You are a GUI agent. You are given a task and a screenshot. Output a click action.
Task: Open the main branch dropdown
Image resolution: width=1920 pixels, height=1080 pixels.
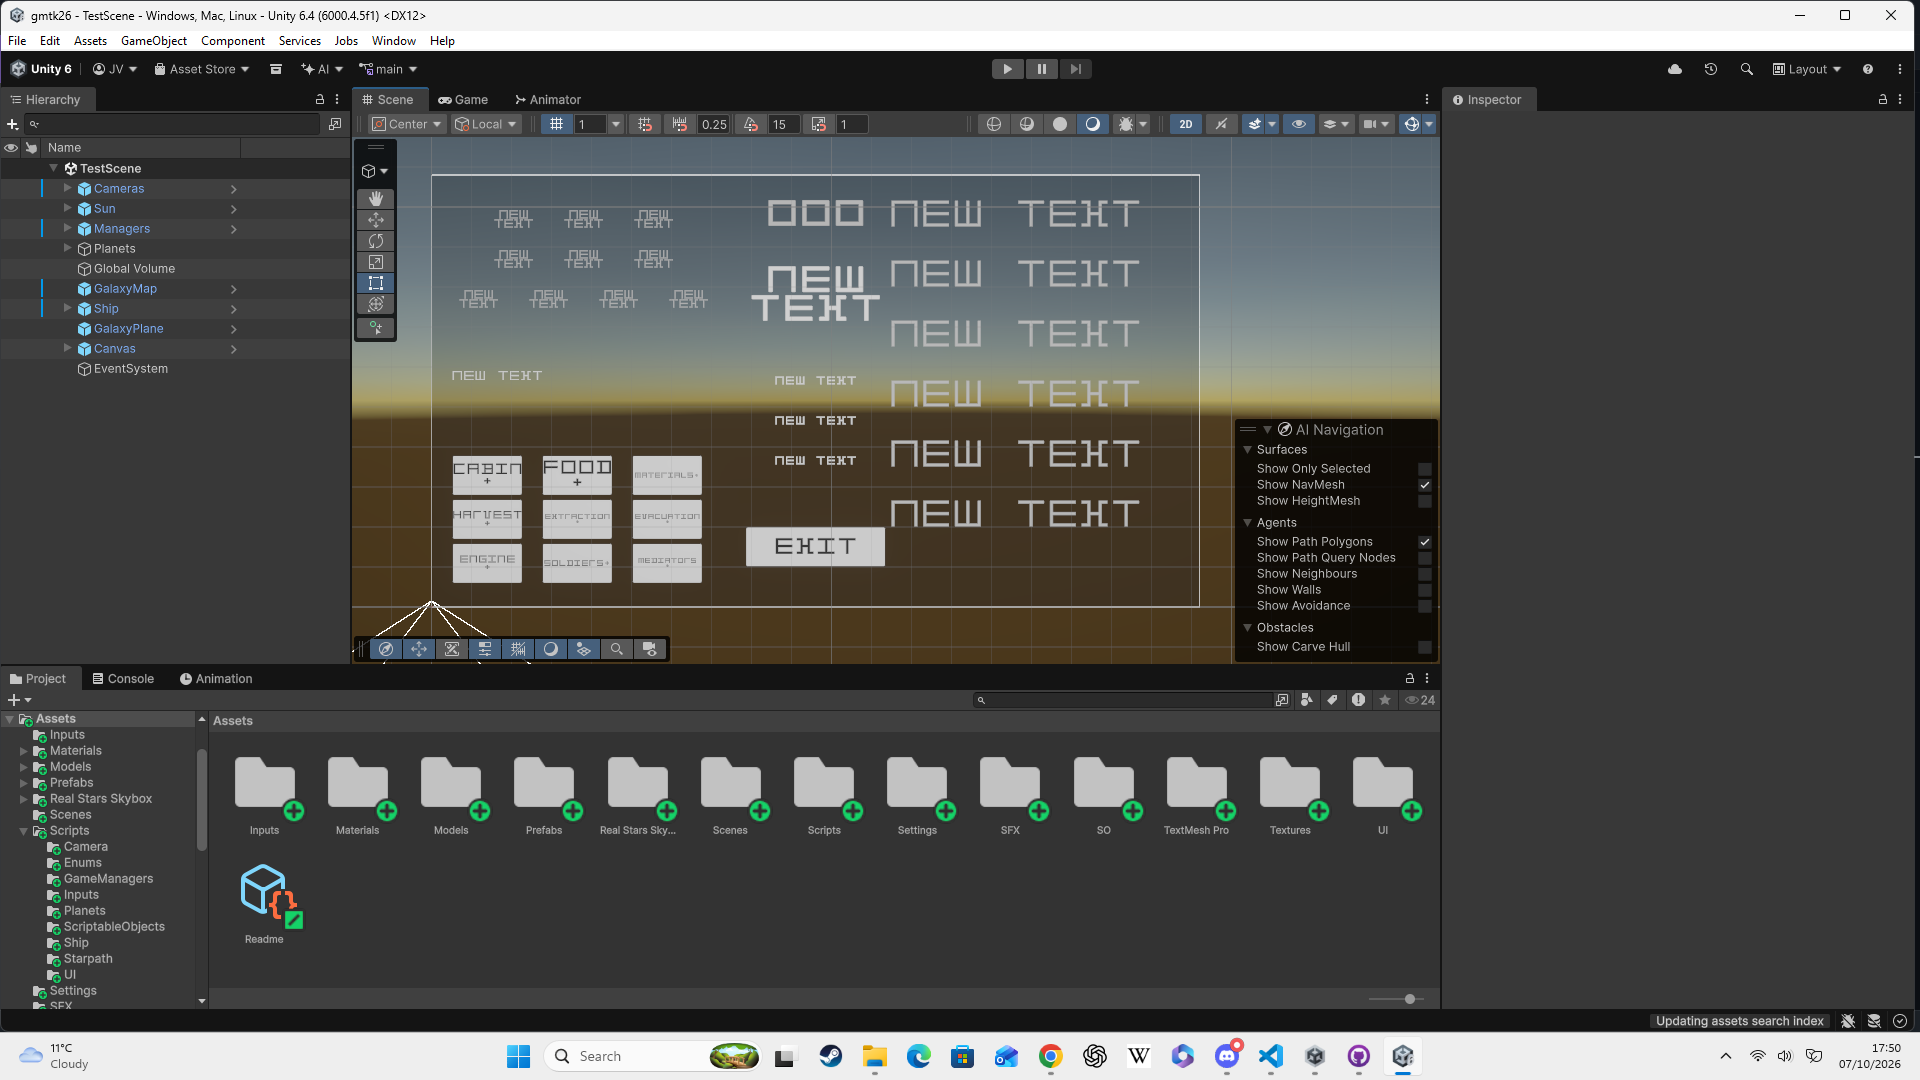click(388, 69)
